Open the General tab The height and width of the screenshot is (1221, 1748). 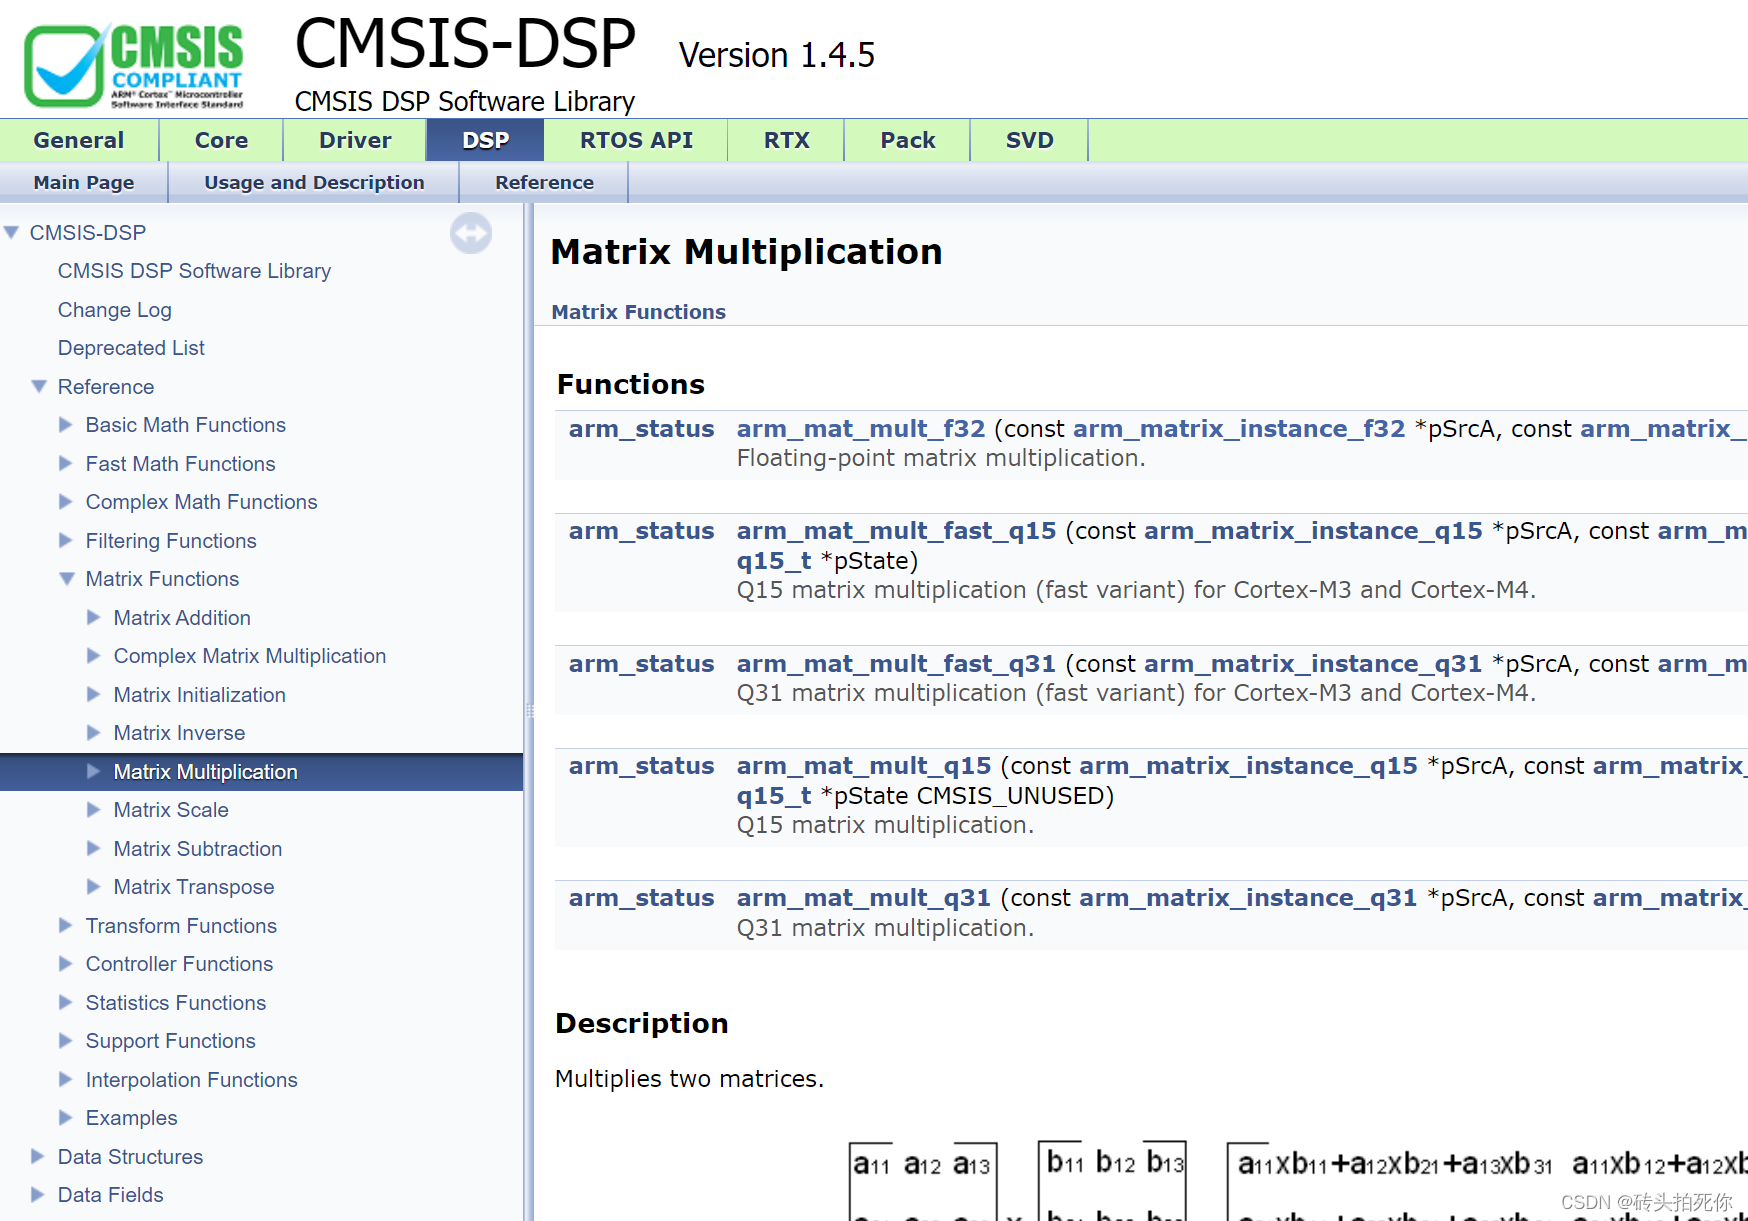click(x=79, y=140)
